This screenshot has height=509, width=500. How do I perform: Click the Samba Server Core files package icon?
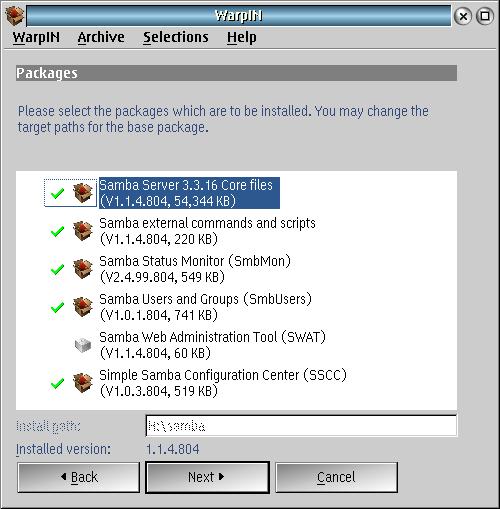[83, 193]
